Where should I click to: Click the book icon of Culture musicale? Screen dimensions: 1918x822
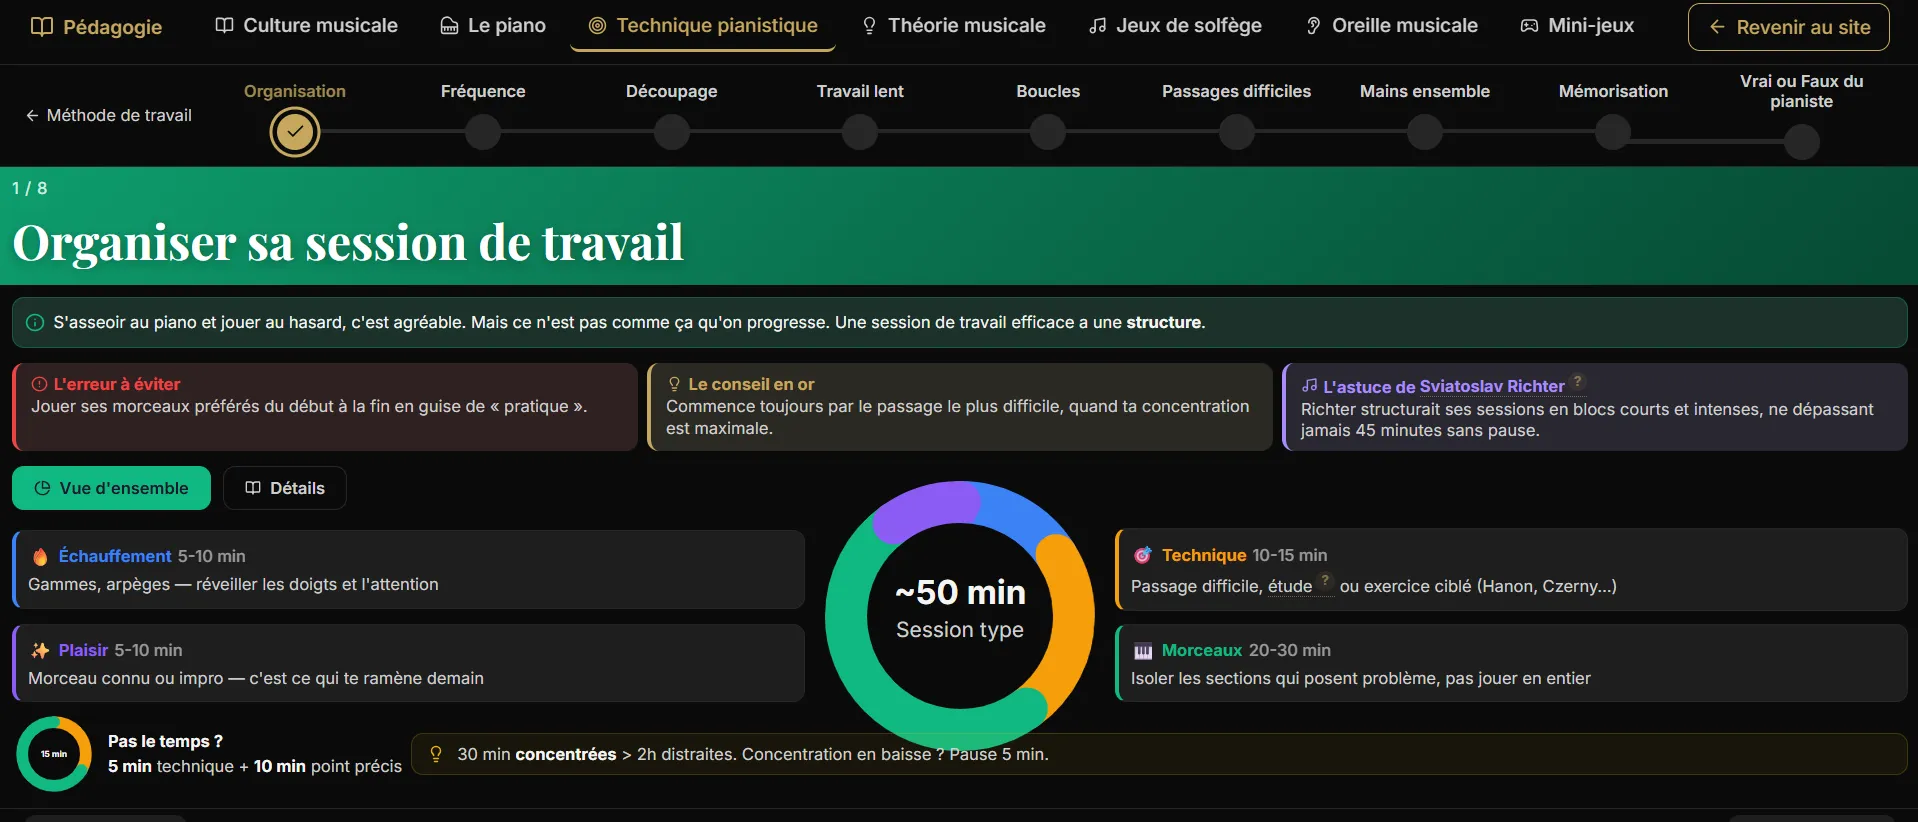click(225, 25)
